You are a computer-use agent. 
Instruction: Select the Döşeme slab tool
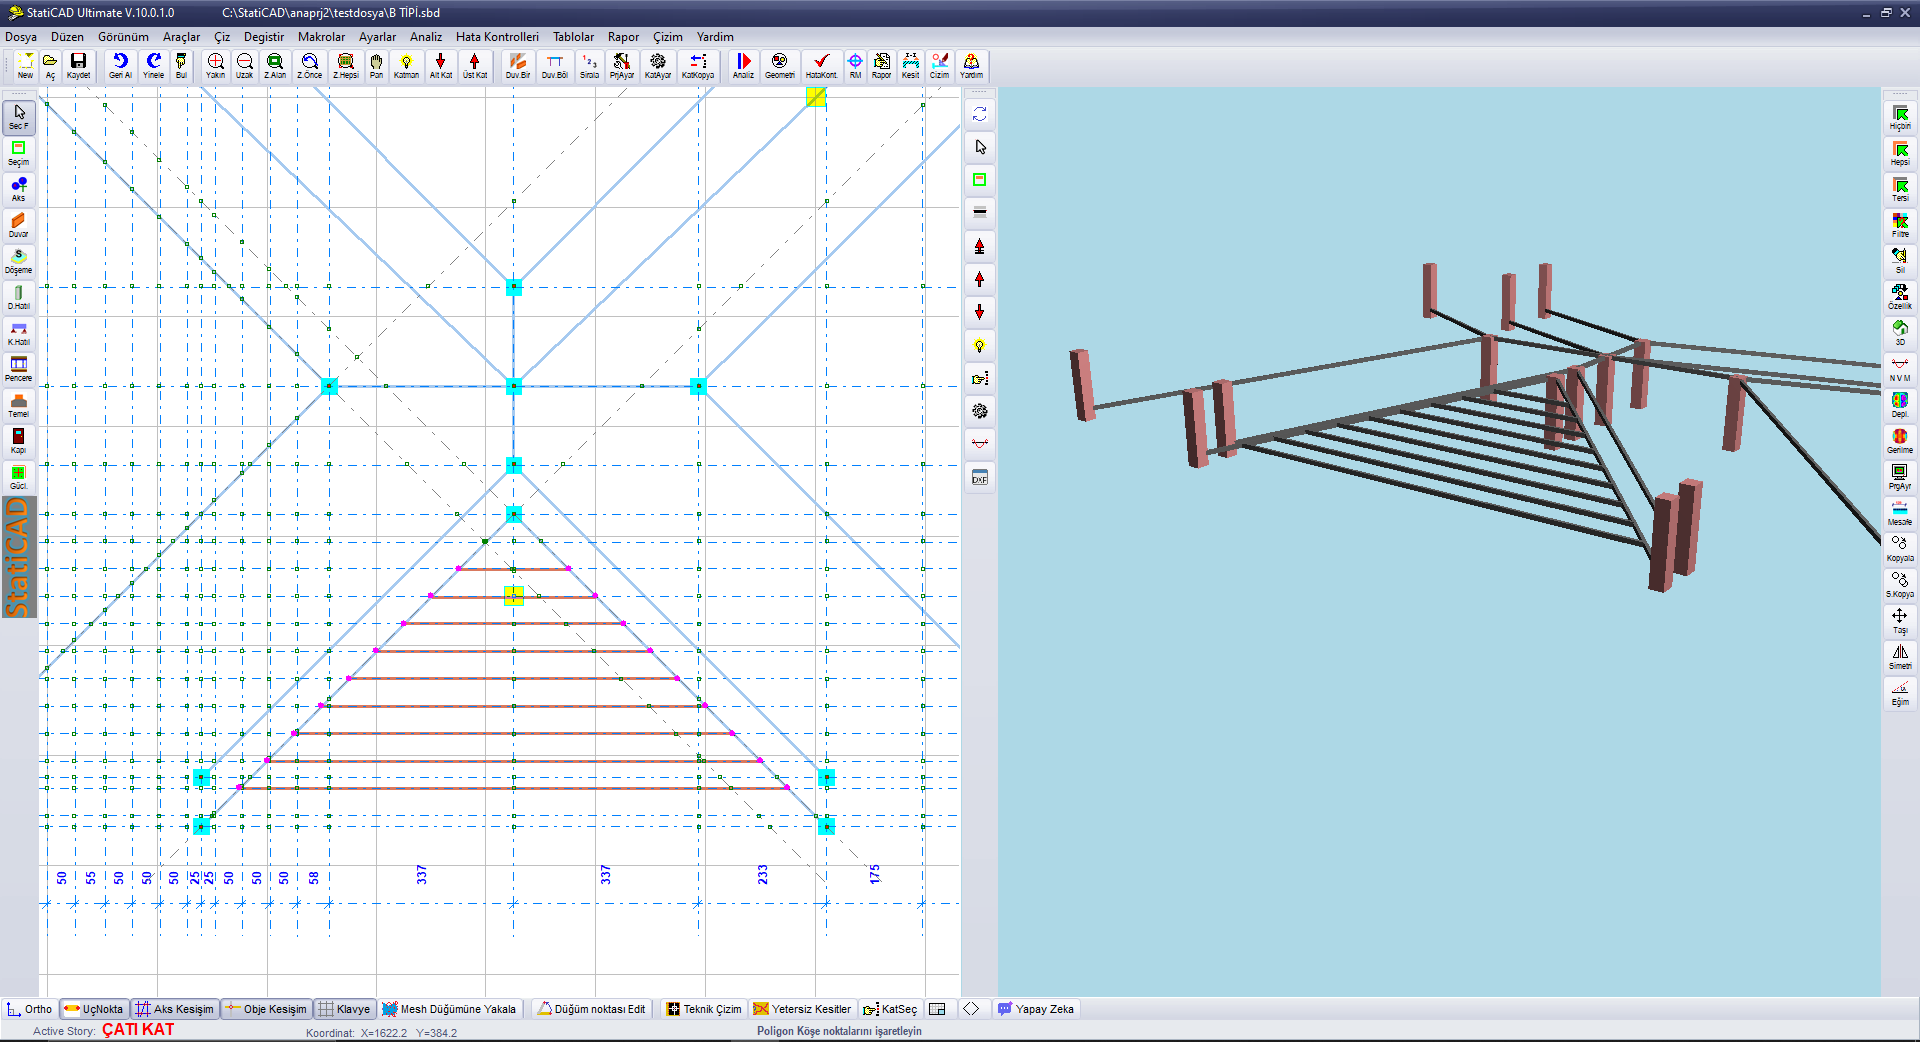point(19,261)
